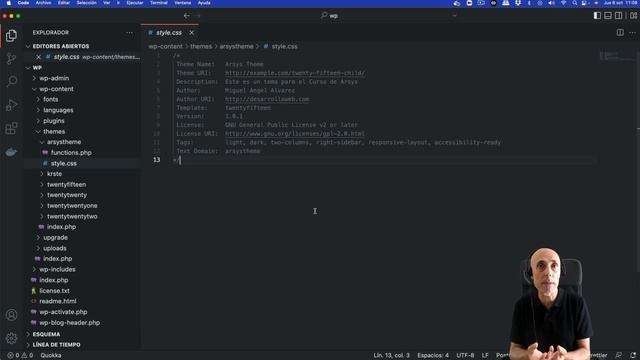The height and width of the screenshot is (360, 640).
Task: Click command center search box wp
Action: 331,16
